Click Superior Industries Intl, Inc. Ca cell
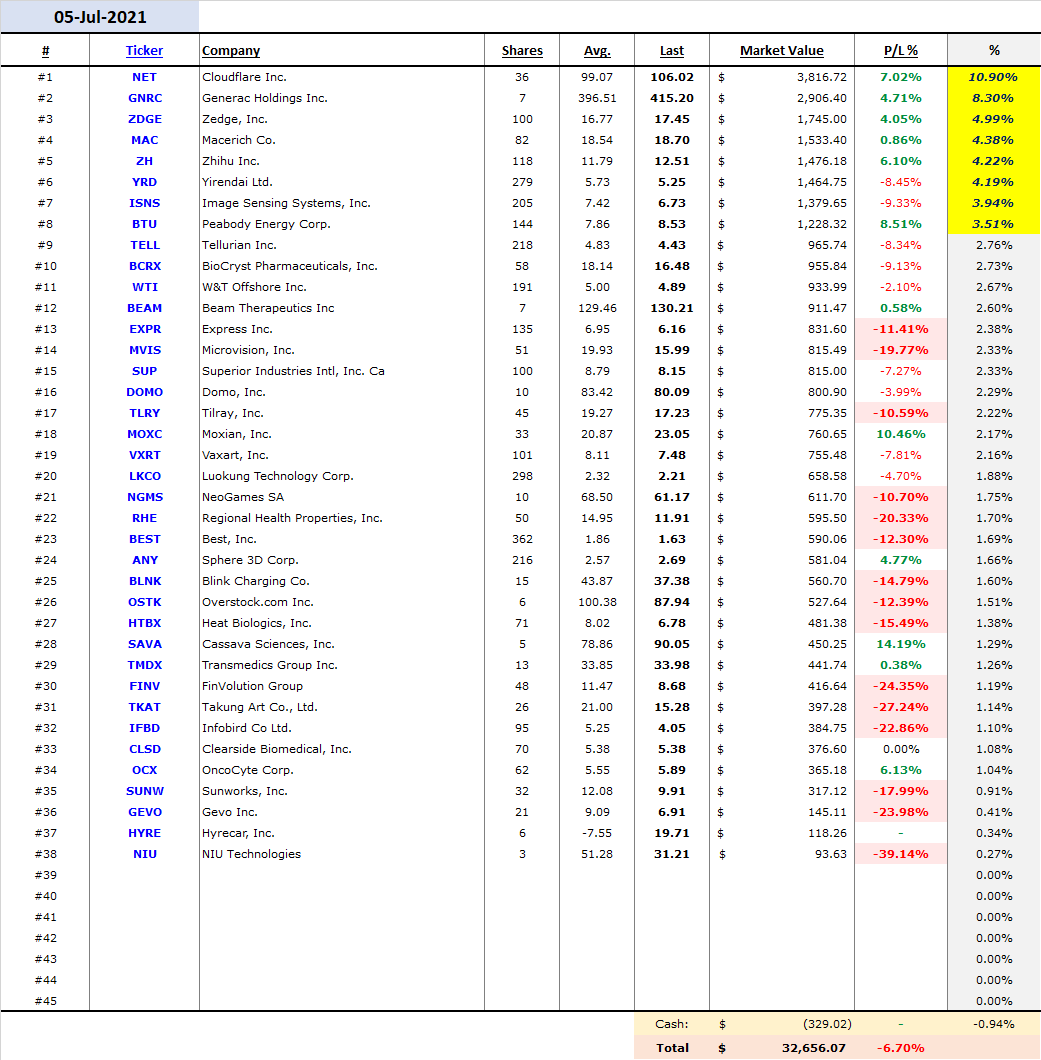The image size is (1041, 1060). [x=342, y=370]
